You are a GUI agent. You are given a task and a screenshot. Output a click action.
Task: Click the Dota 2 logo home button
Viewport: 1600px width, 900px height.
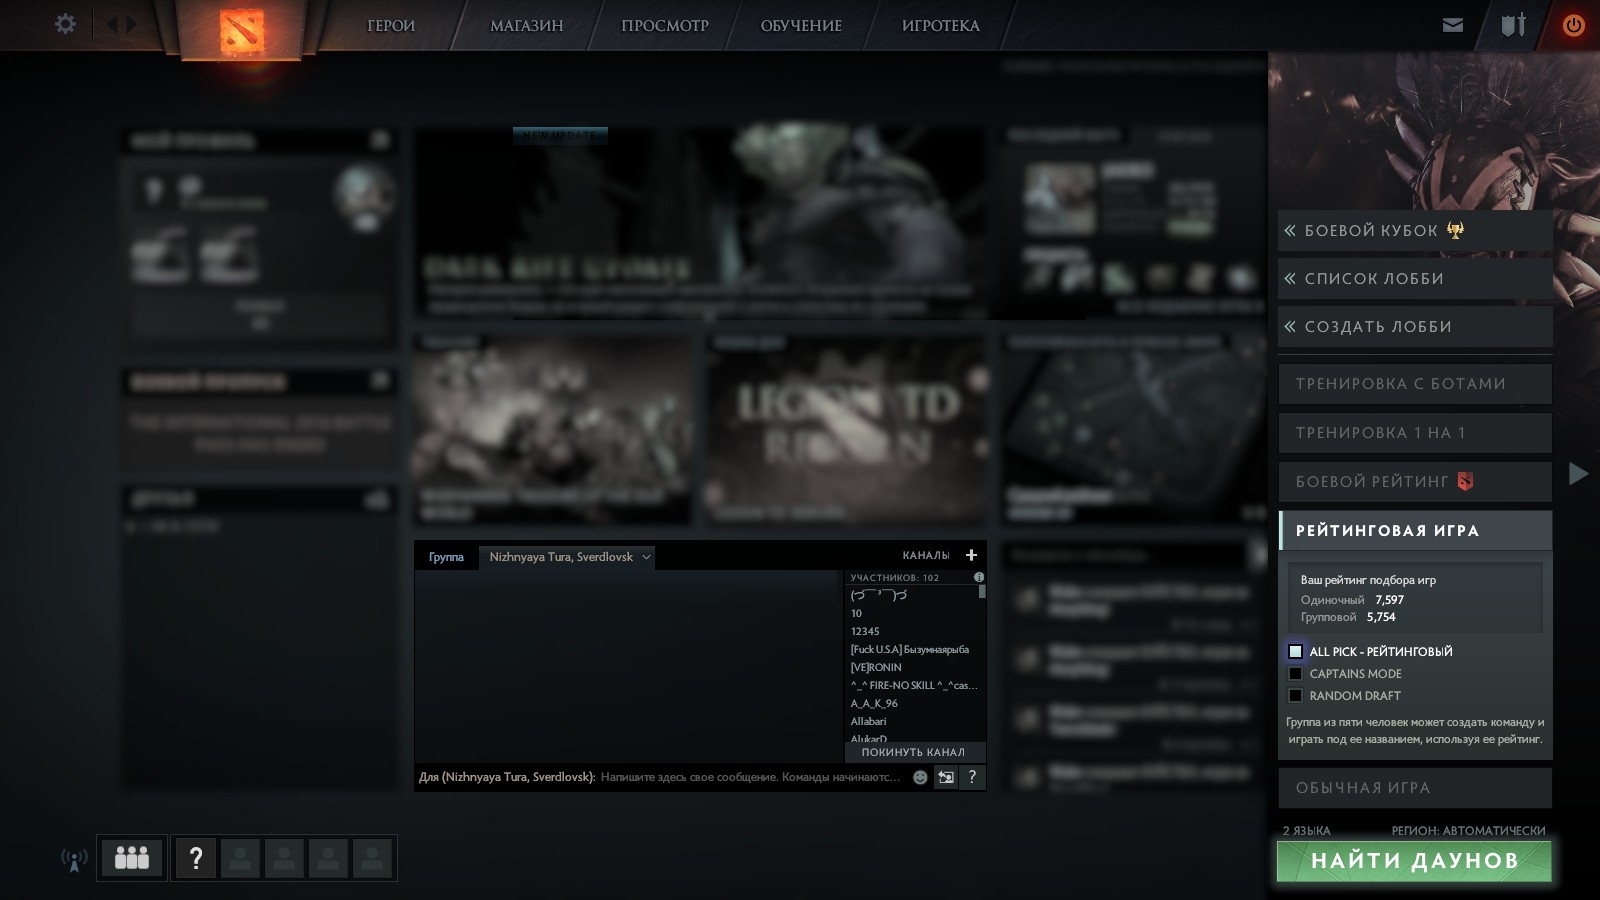pyautogui.click(x=242, y=29)
